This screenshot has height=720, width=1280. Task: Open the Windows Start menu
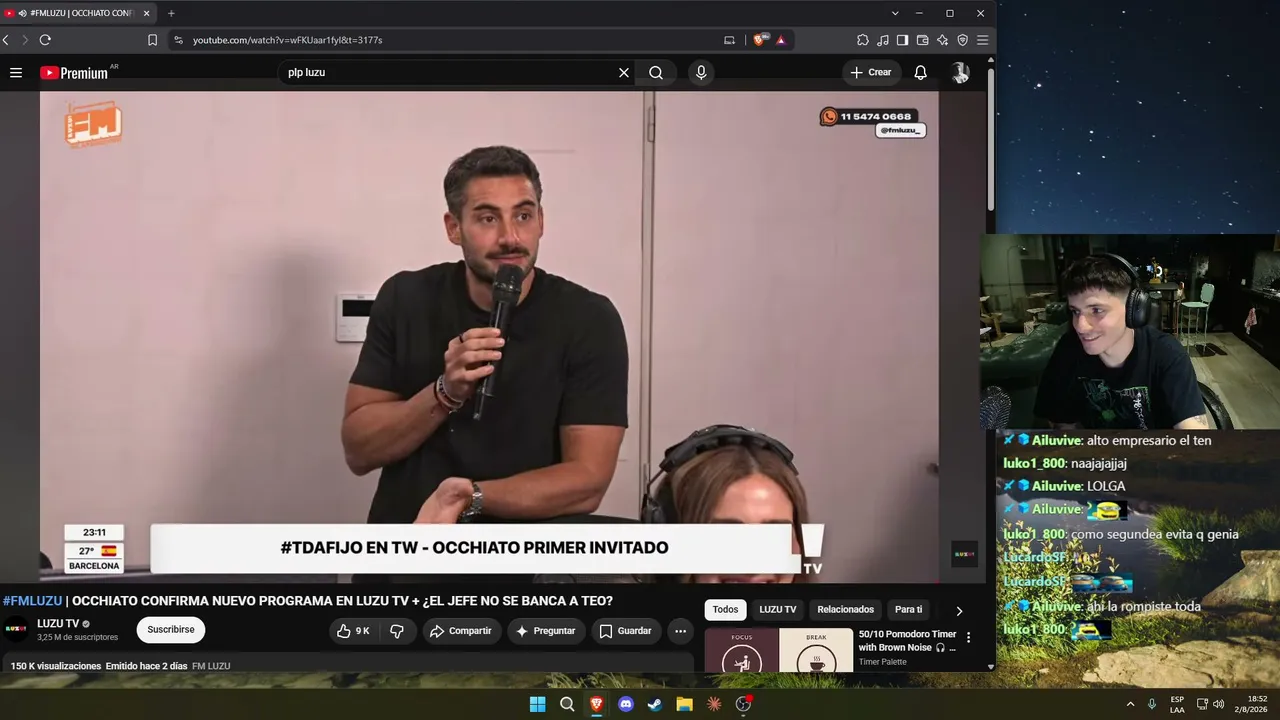[x=537, y=704]
